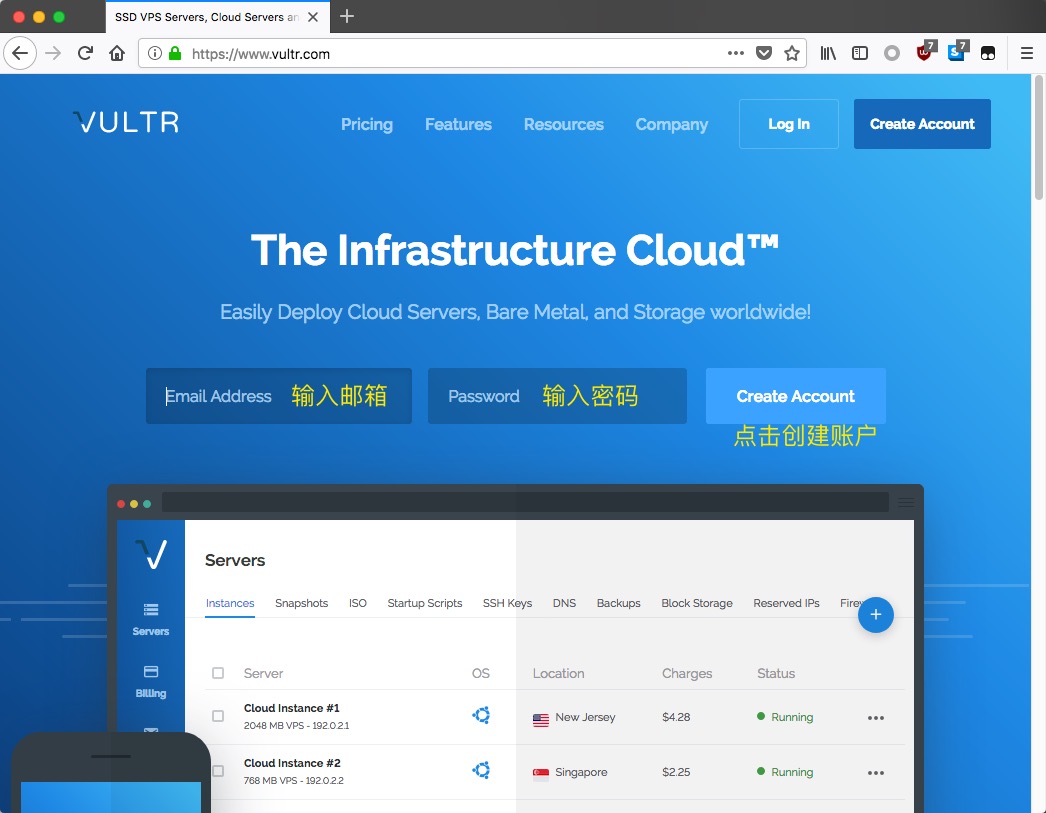This screenshot has height=813, width=1046.
Task: Open the Library icon in toolbar
Action: (828, 53)
